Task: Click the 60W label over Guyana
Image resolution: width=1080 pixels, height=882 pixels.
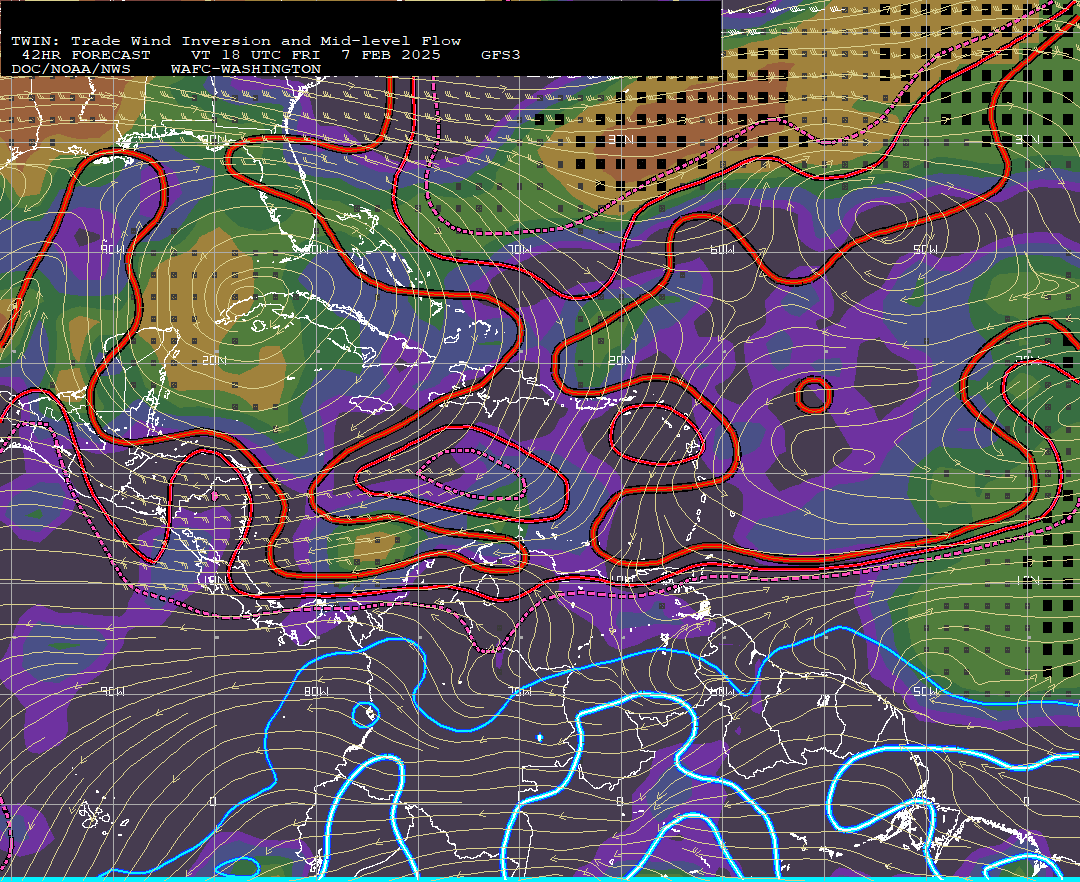Action: point(723,691)
